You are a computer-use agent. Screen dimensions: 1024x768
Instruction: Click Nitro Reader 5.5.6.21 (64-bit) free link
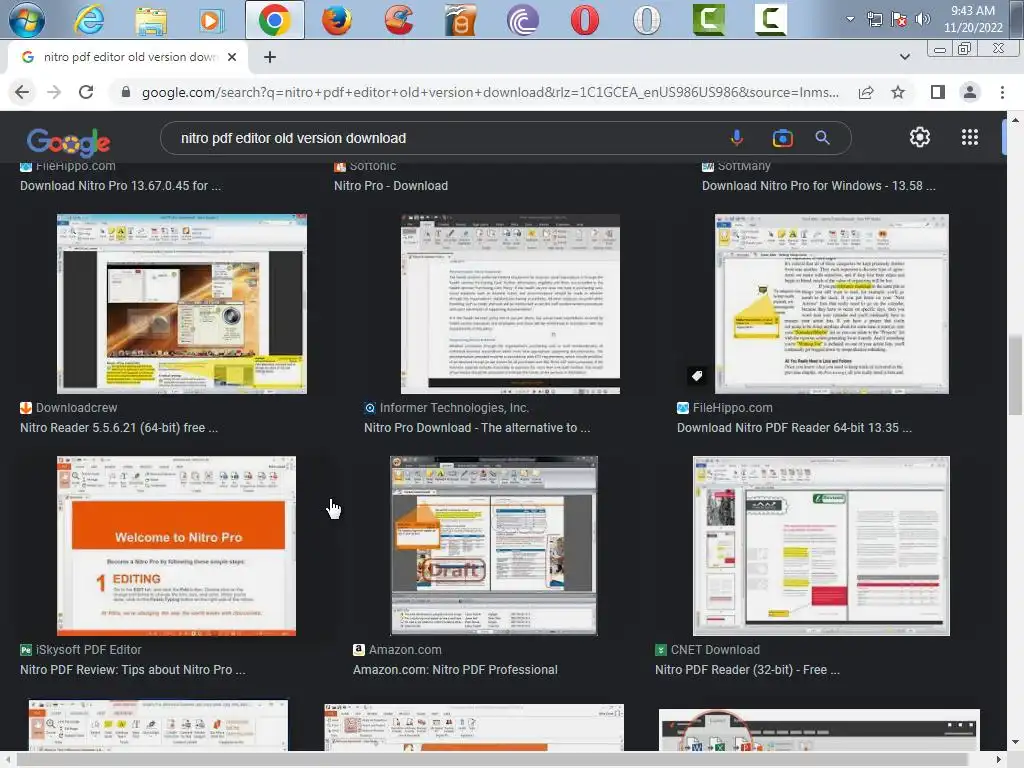[119, 428]
